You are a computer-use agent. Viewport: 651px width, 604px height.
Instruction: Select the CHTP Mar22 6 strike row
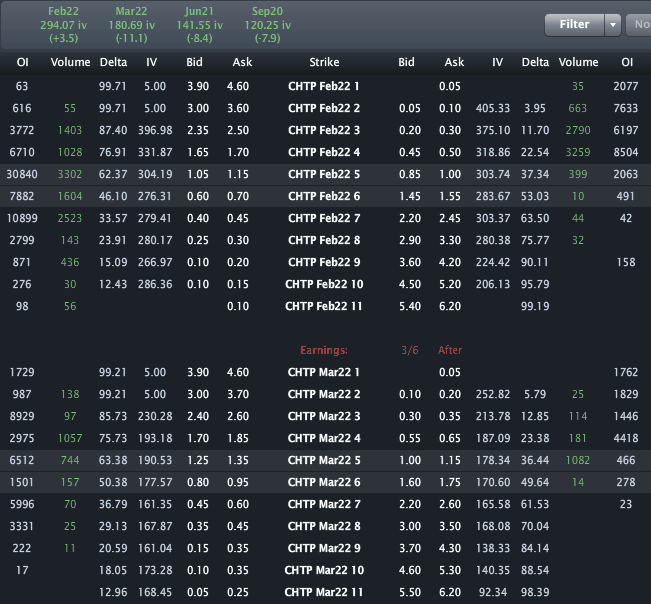(323, 484)
